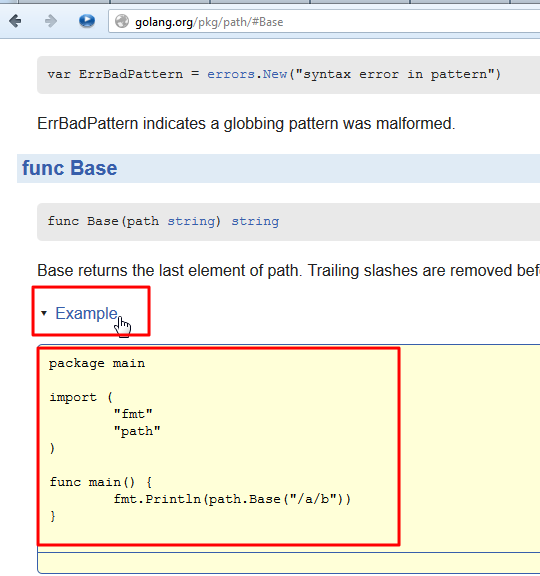Screen dimensions: 540x576
Task: Click the 'Base returns the last element' sentence
Action: (288, 271)
